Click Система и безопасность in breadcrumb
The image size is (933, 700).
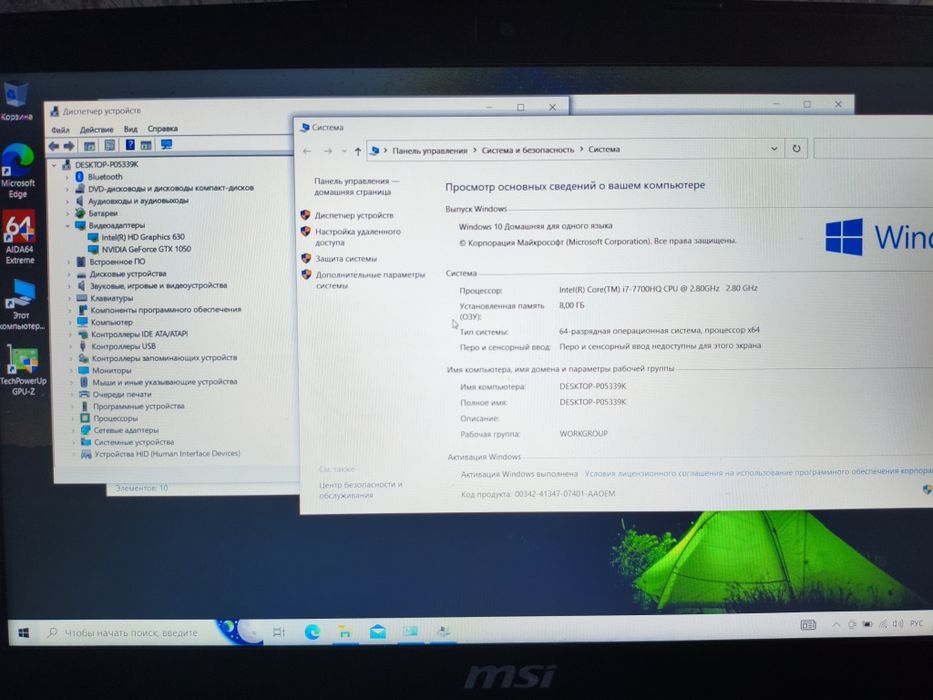528,150
